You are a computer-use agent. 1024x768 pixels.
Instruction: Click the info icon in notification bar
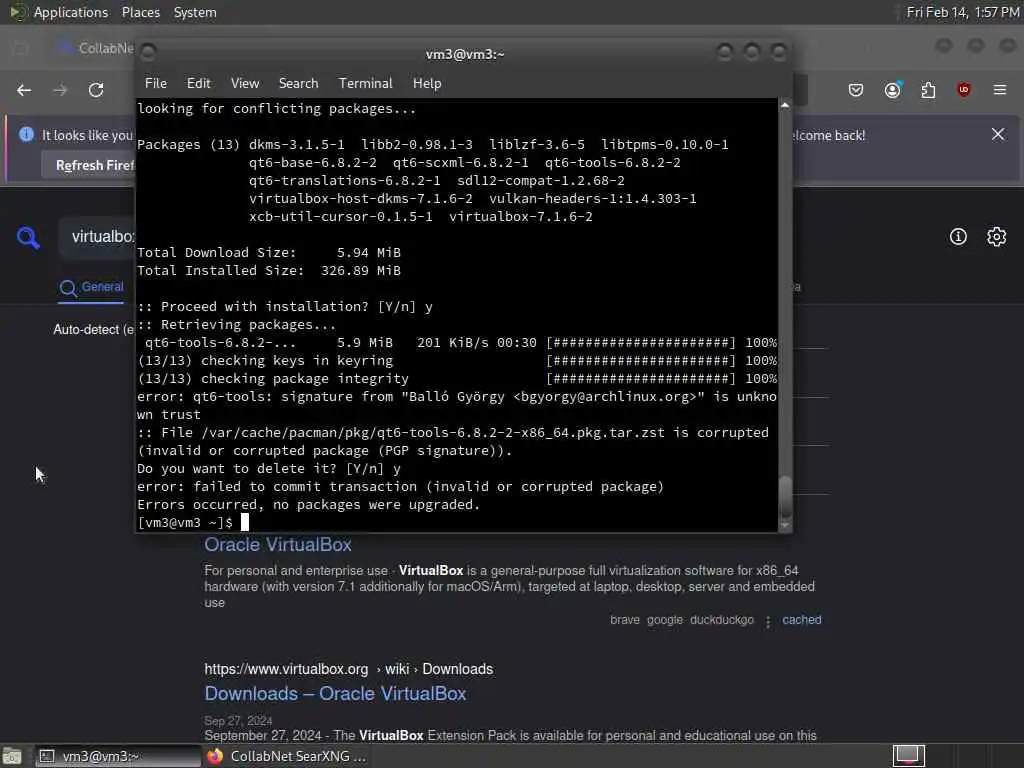pos(26,135)
